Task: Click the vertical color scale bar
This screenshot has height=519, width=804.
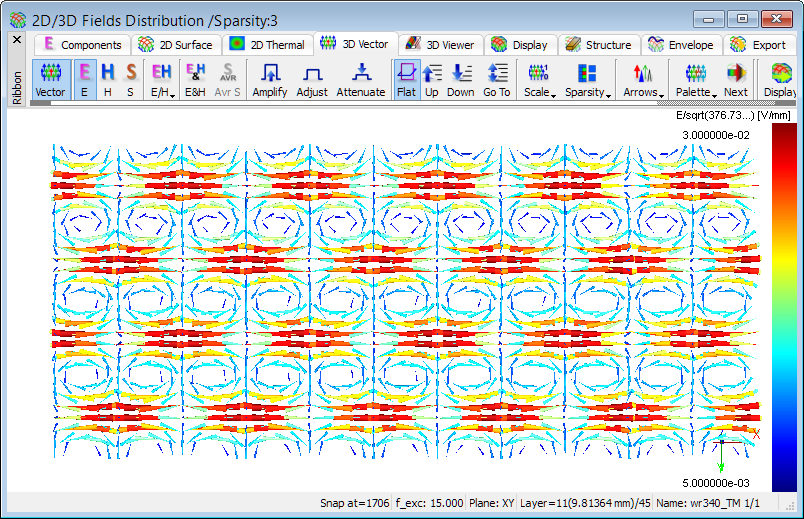Action: (785, 310)
